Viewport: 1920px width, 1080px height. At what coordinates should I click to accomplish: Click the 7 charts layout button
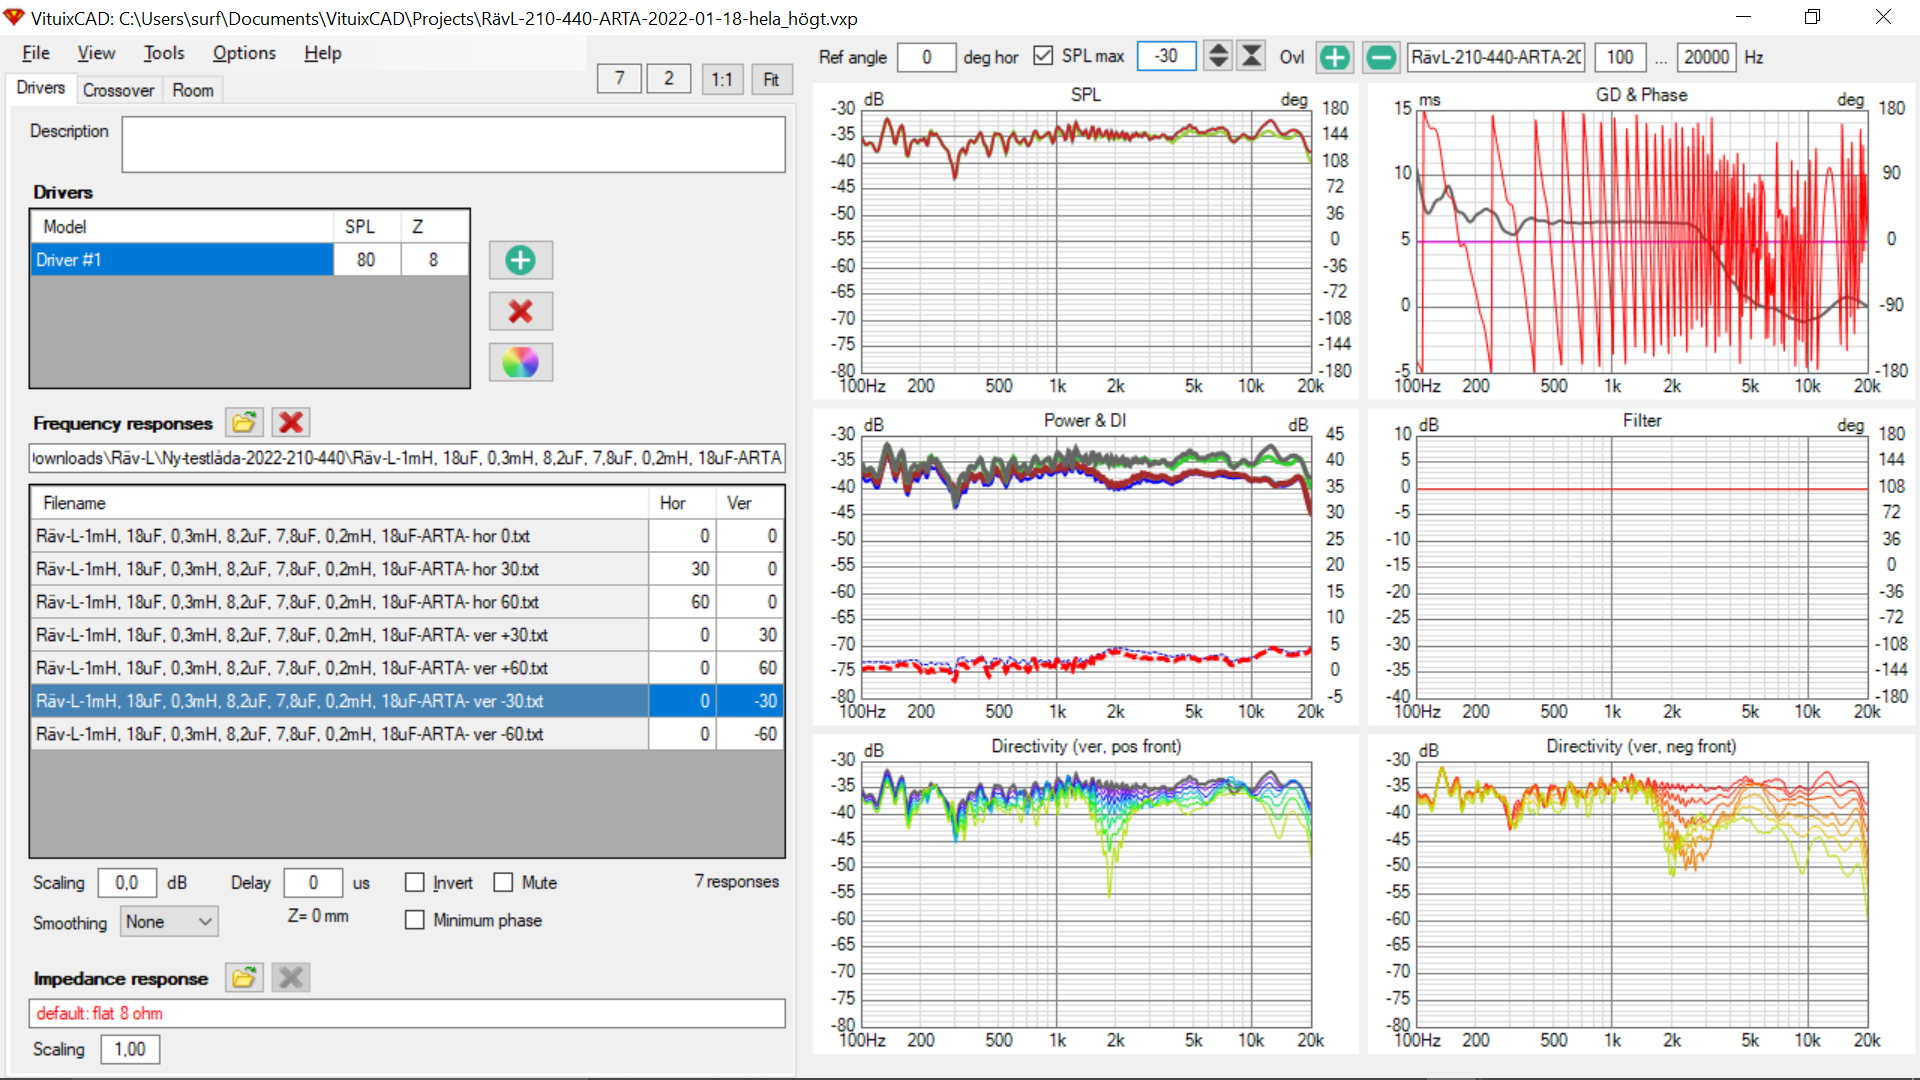[x=620, y=79]
